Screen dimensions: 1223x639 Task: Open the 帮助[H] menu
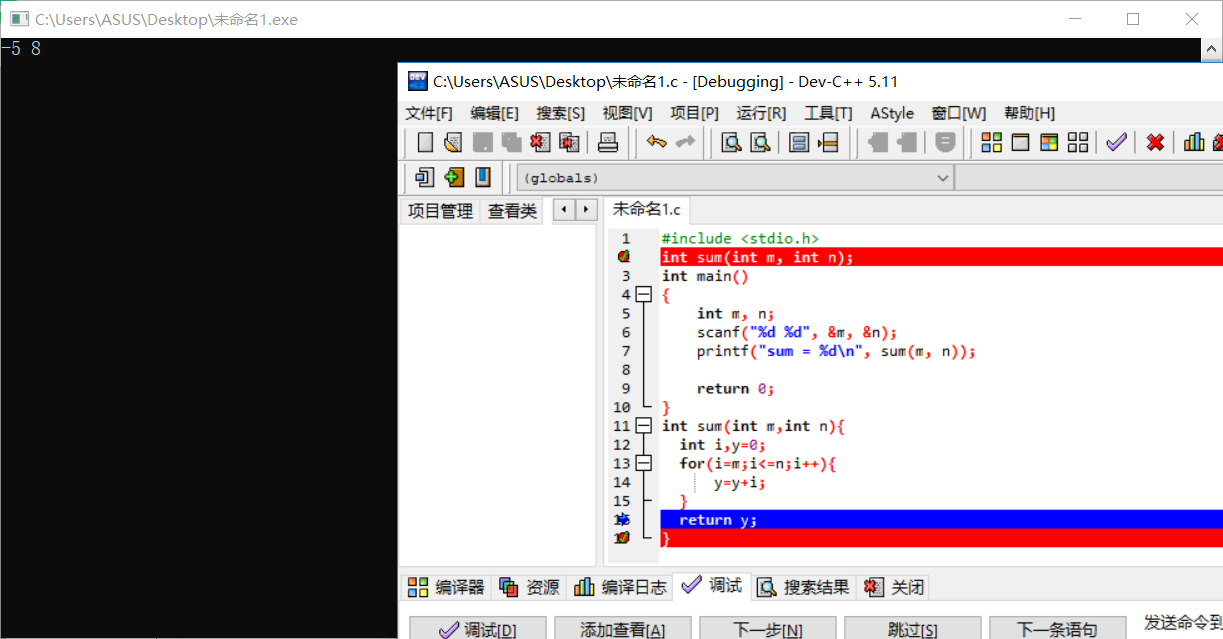(1030, 113)
